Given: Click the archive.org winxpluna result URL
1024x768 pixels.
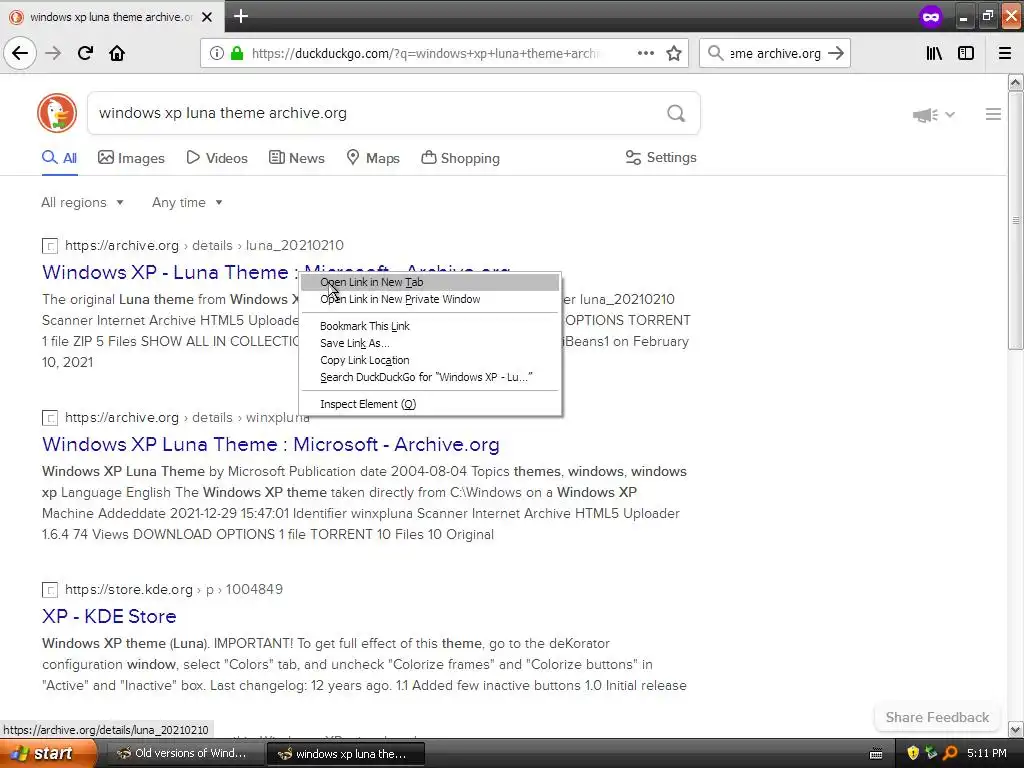Looking at the screenshot, I should pyautogui.click(x=187, y=417).
